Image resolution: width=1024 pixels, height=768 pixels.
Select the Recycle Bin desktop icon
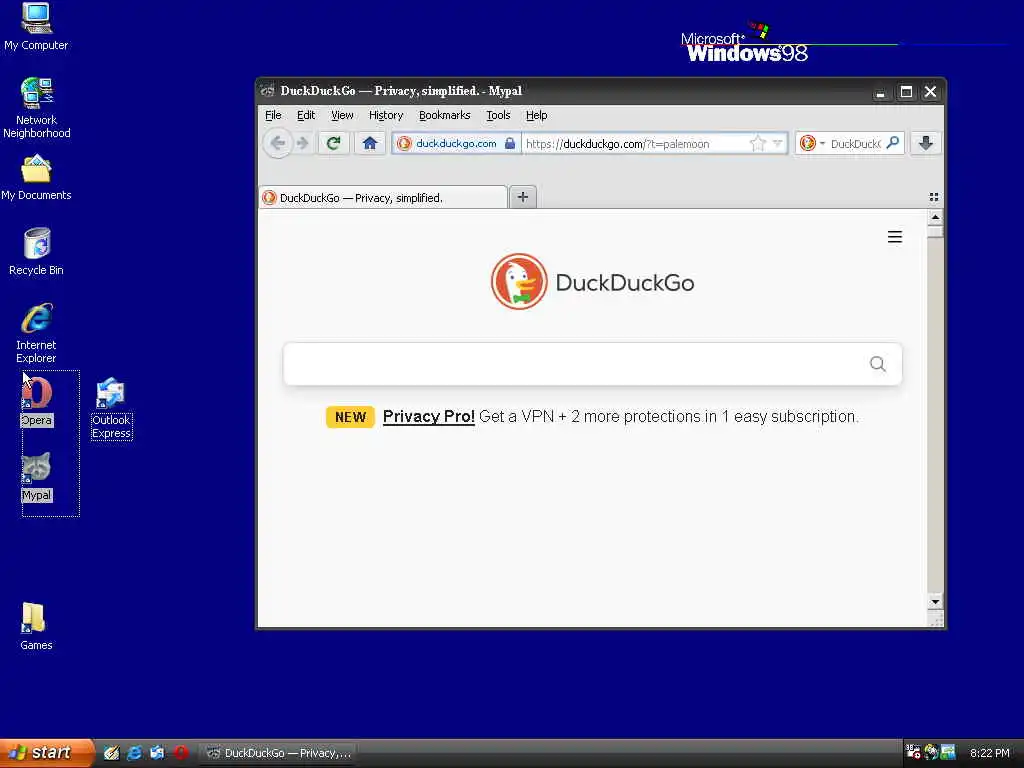(x=37, y=252)
